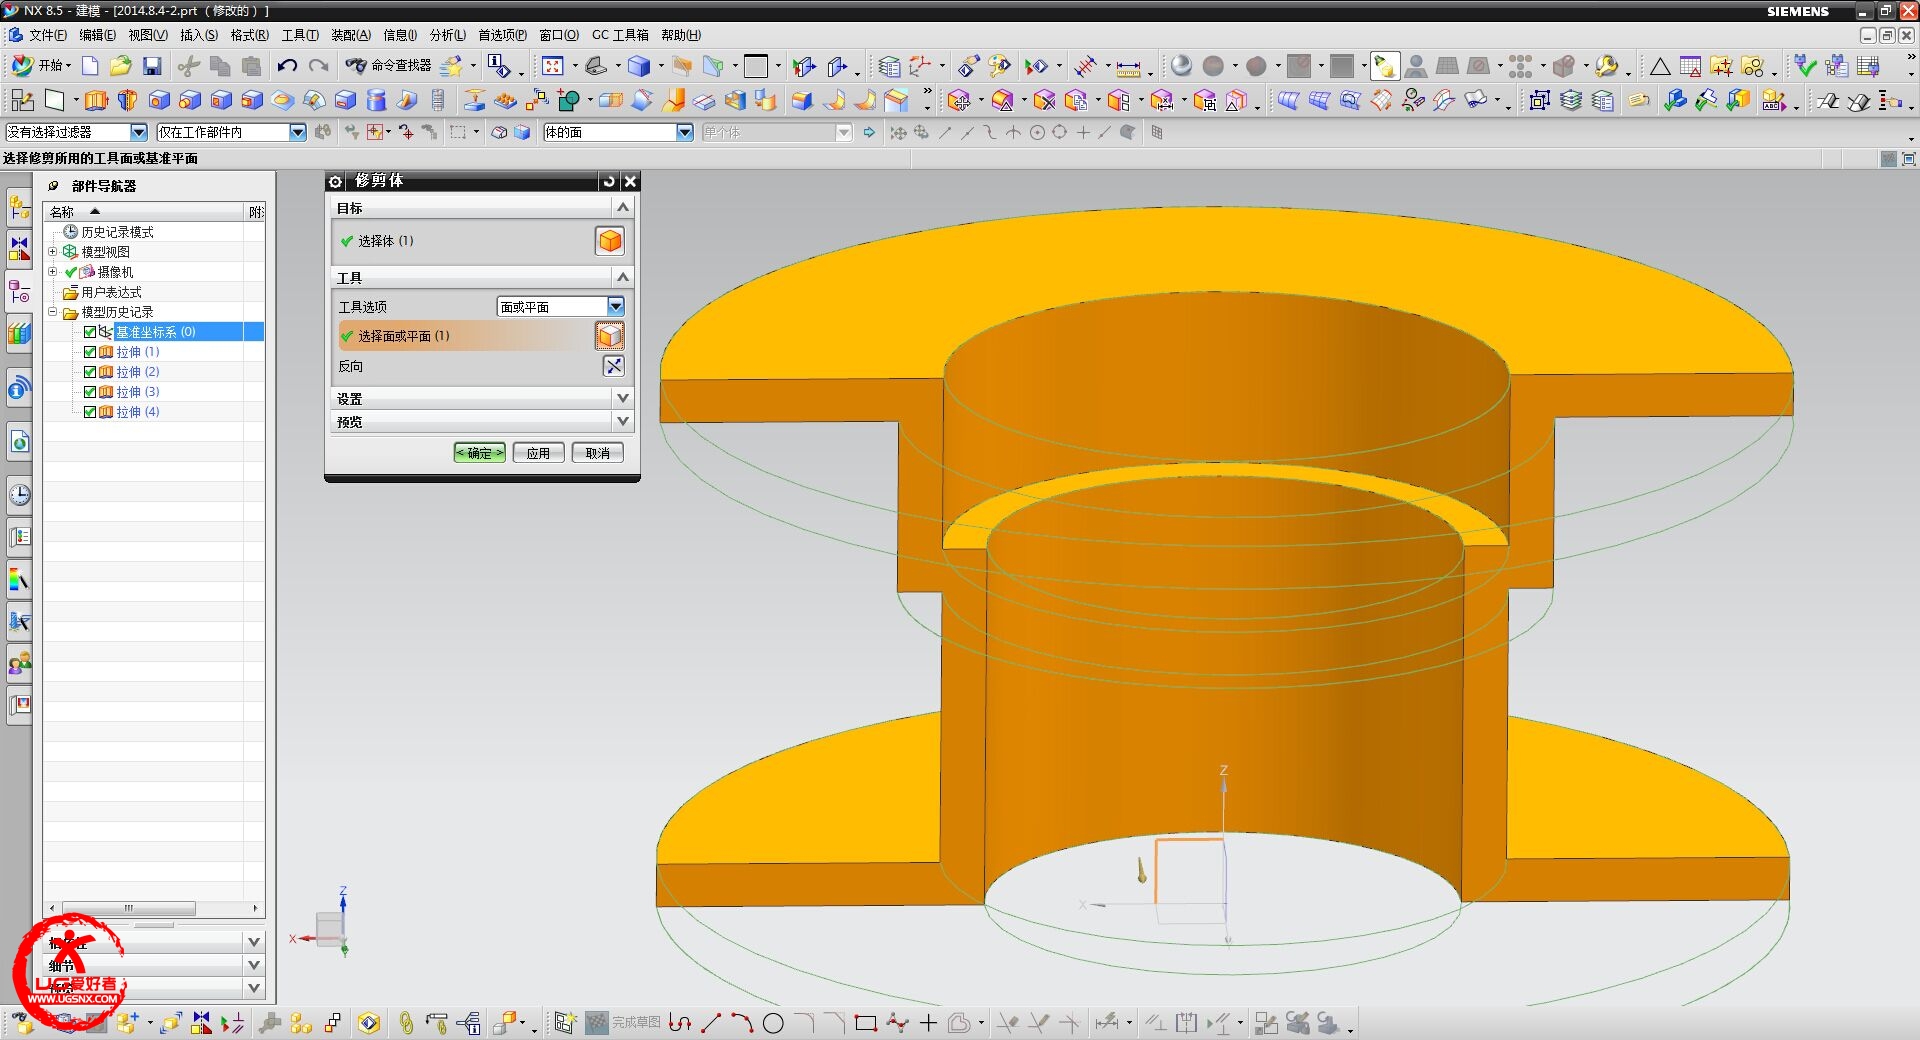Undo the last action
This screenshot has width=1920, height=1040.
[287, 66]
